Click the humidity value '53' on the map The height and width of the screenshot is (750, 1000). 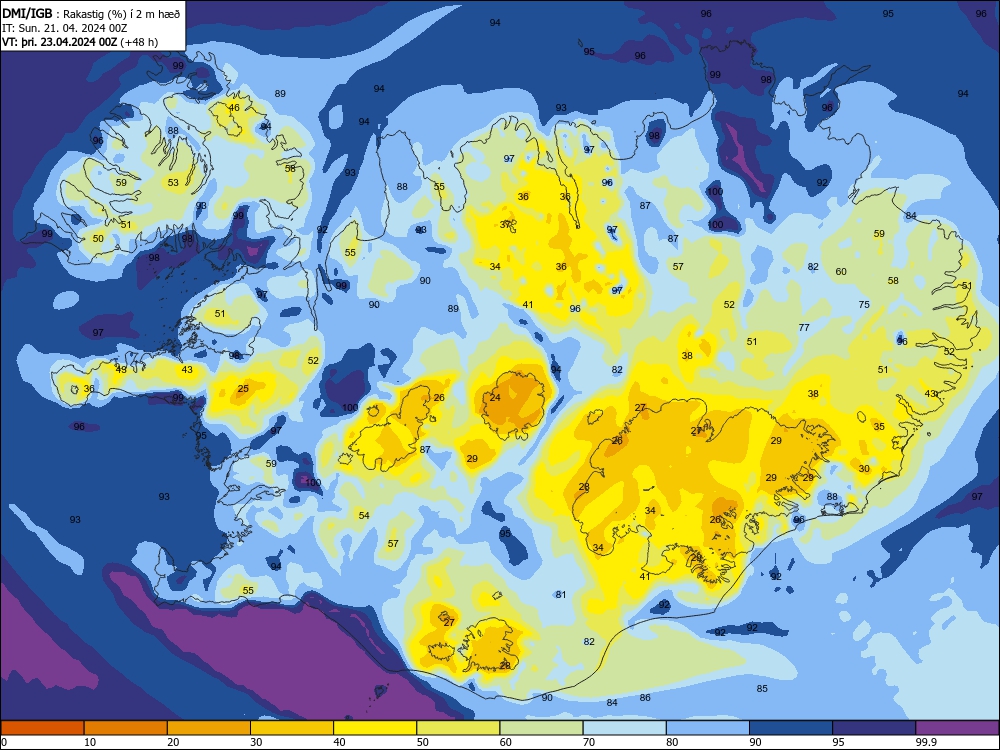(173, 183)
